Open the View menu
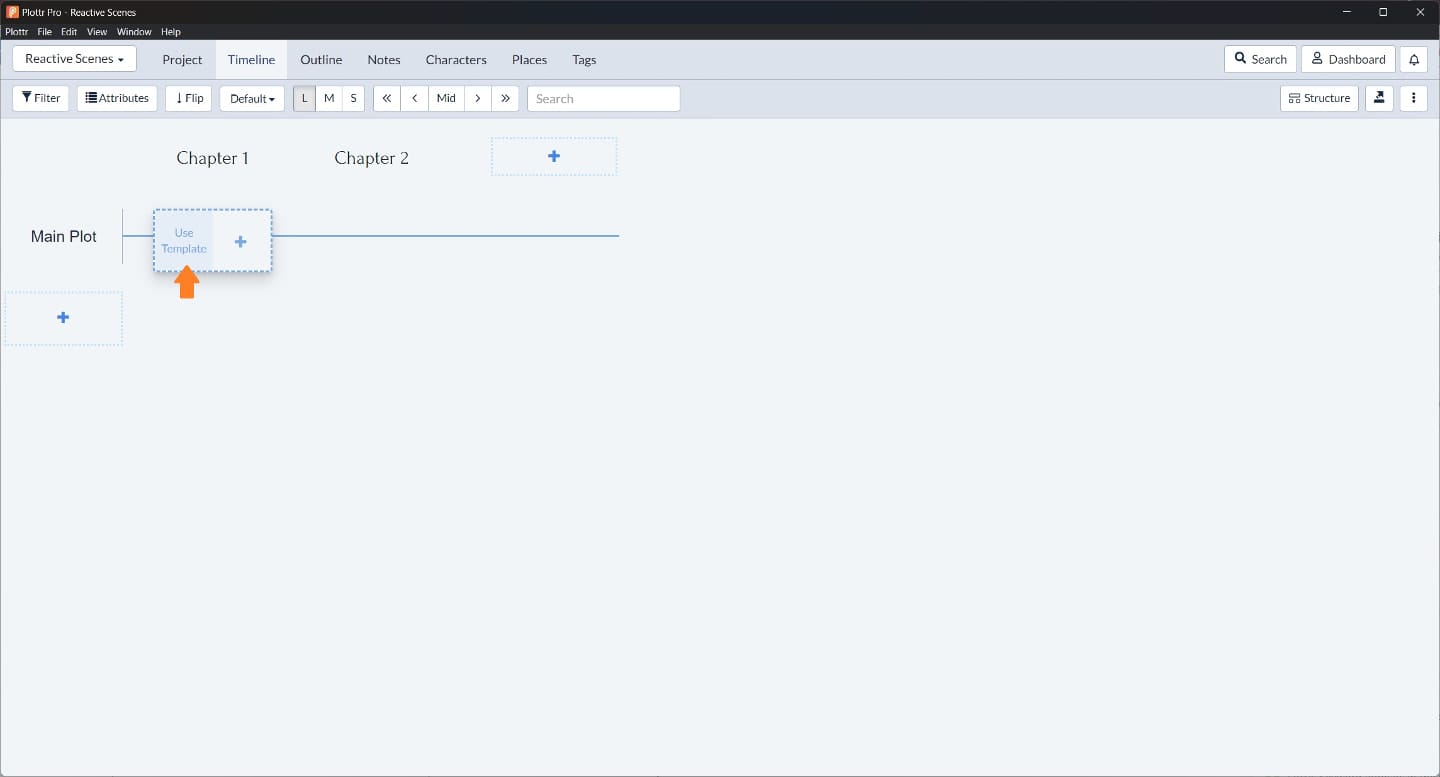 coord(97,32)
